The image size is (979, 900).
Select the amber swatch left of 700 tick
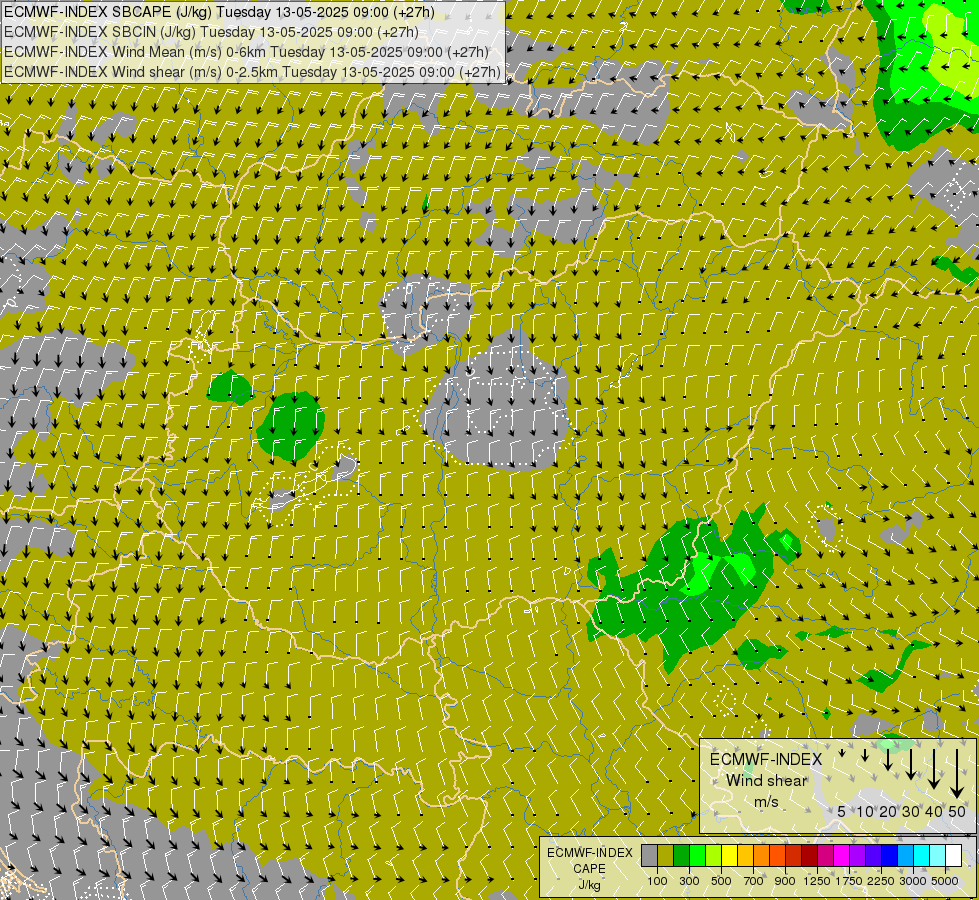[x=745, y=855]
